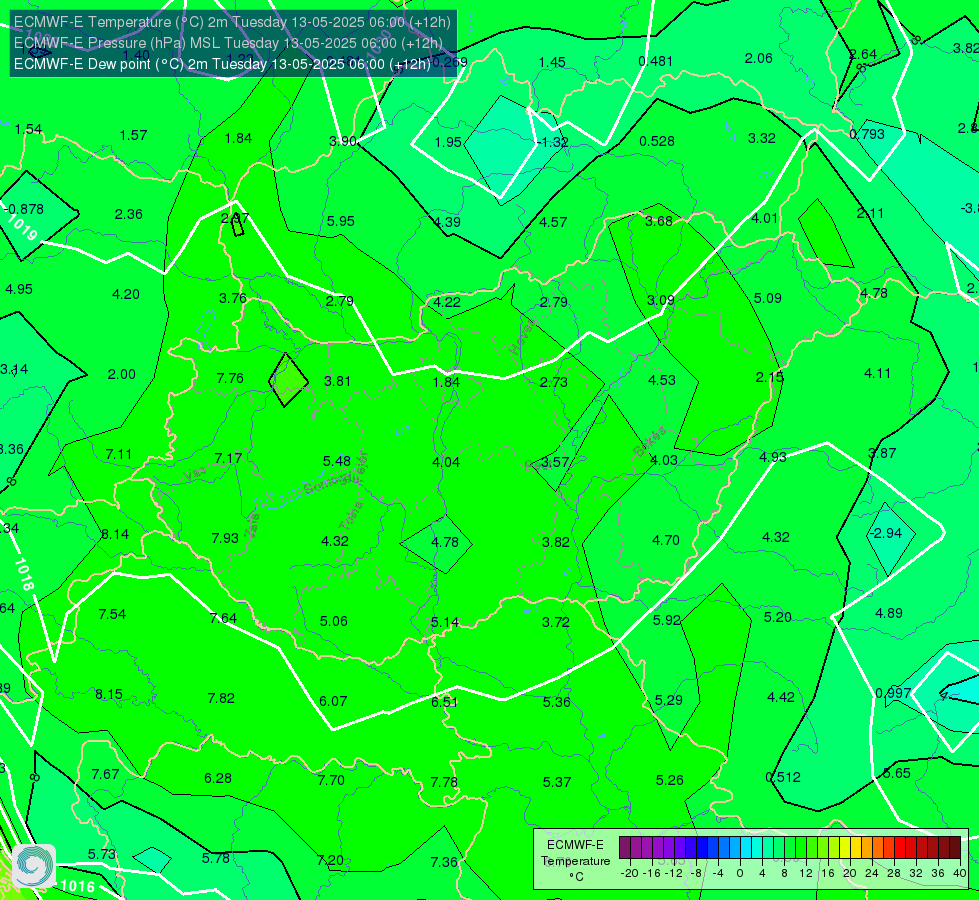Click the map value 5.95
This screenshot has height=900, width=979.
(x=340, y=221)
